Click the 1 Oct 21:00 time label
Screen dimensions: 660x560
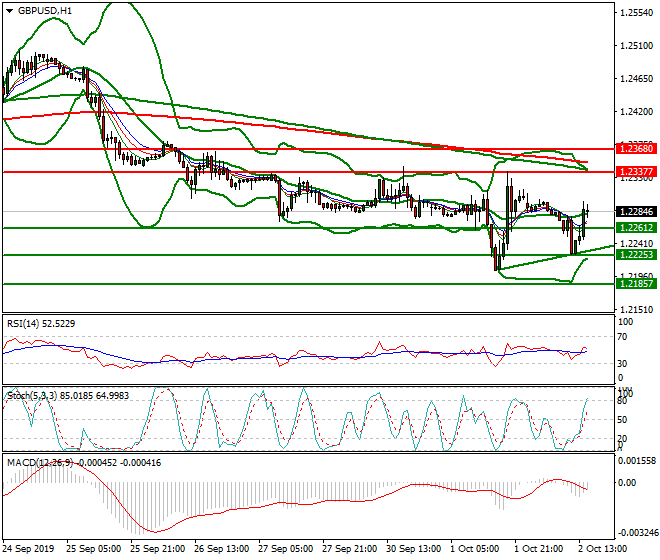tap(538, 549)
